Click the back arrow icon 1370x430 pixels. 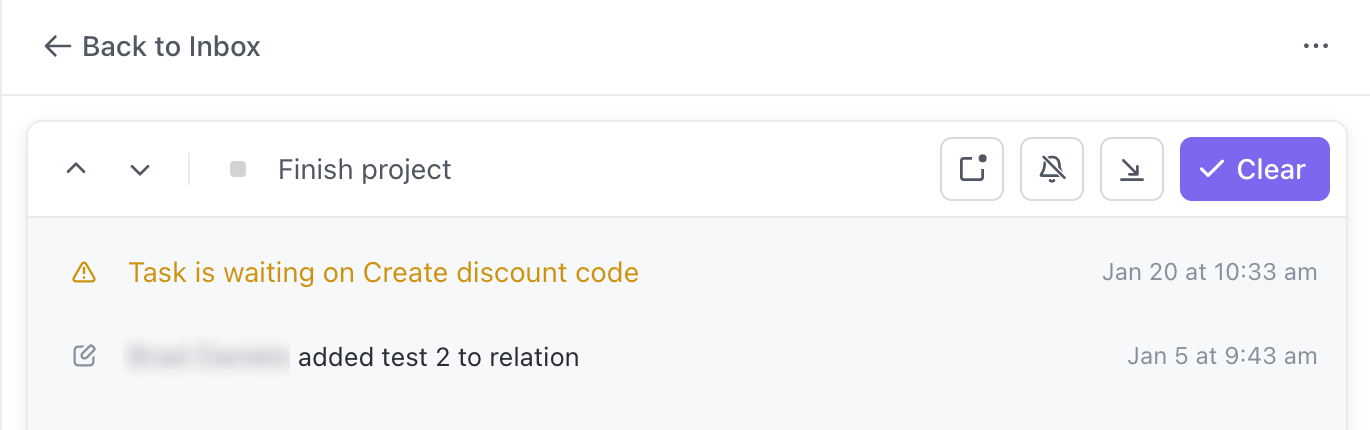tap(57, 46)
